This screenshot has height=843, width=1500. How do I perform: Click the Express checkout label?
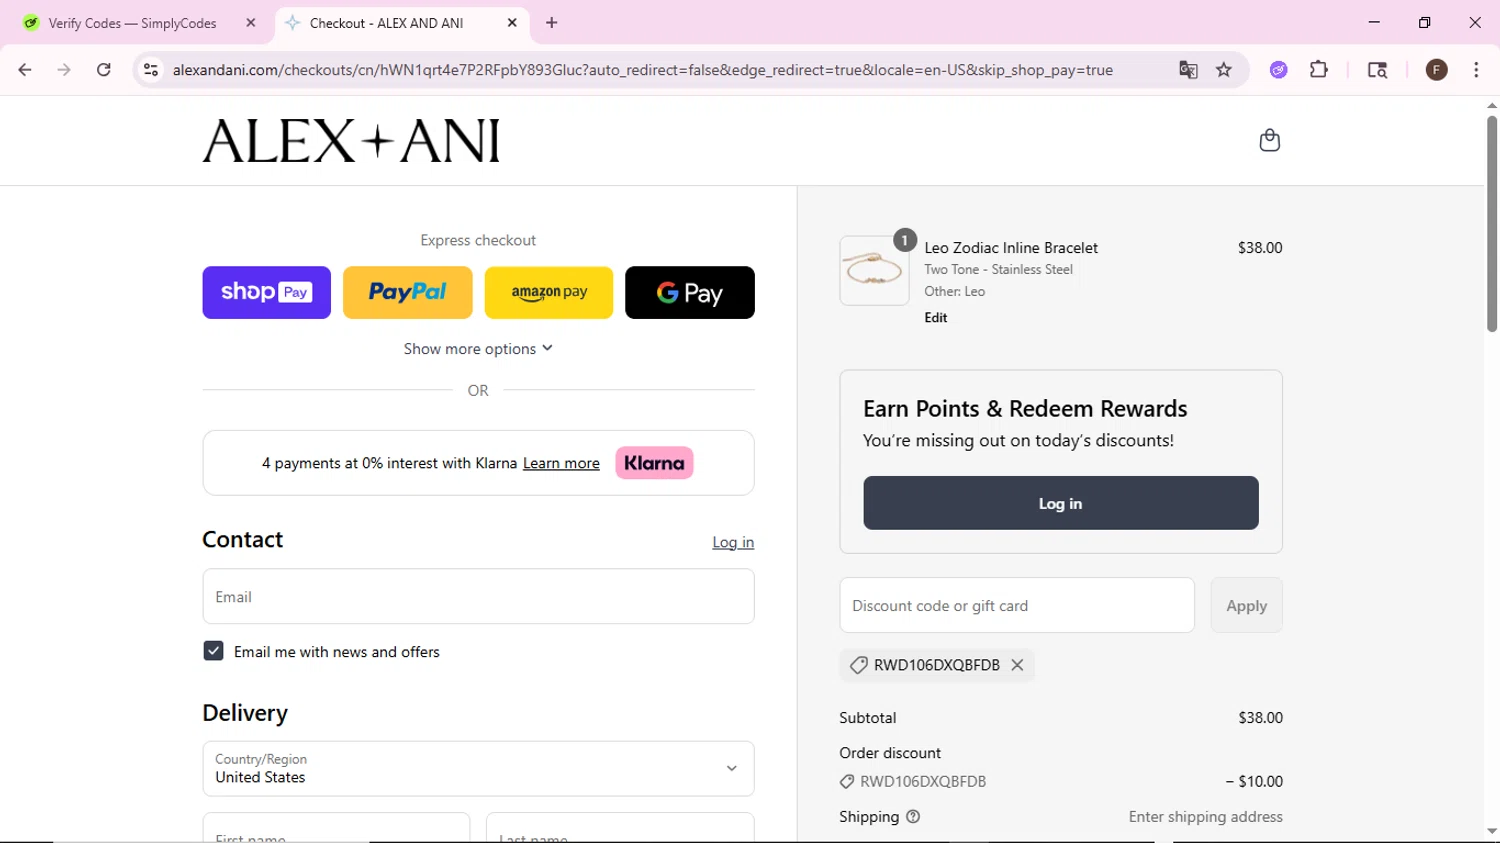[478, 240]
